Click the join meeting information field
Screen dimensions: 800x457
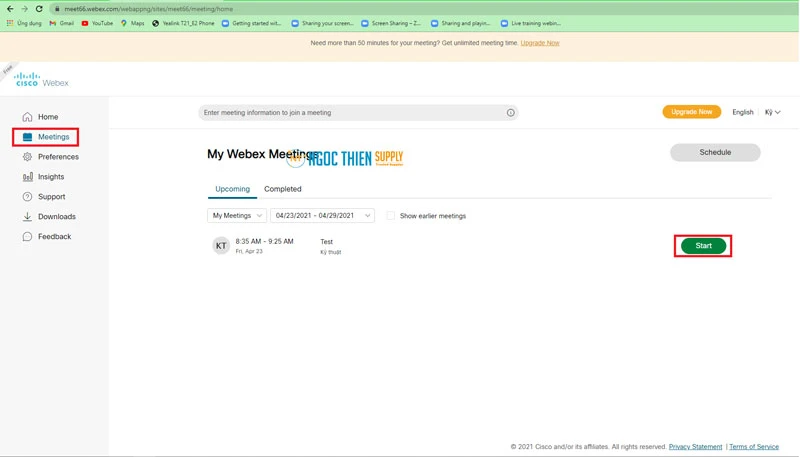358,113
